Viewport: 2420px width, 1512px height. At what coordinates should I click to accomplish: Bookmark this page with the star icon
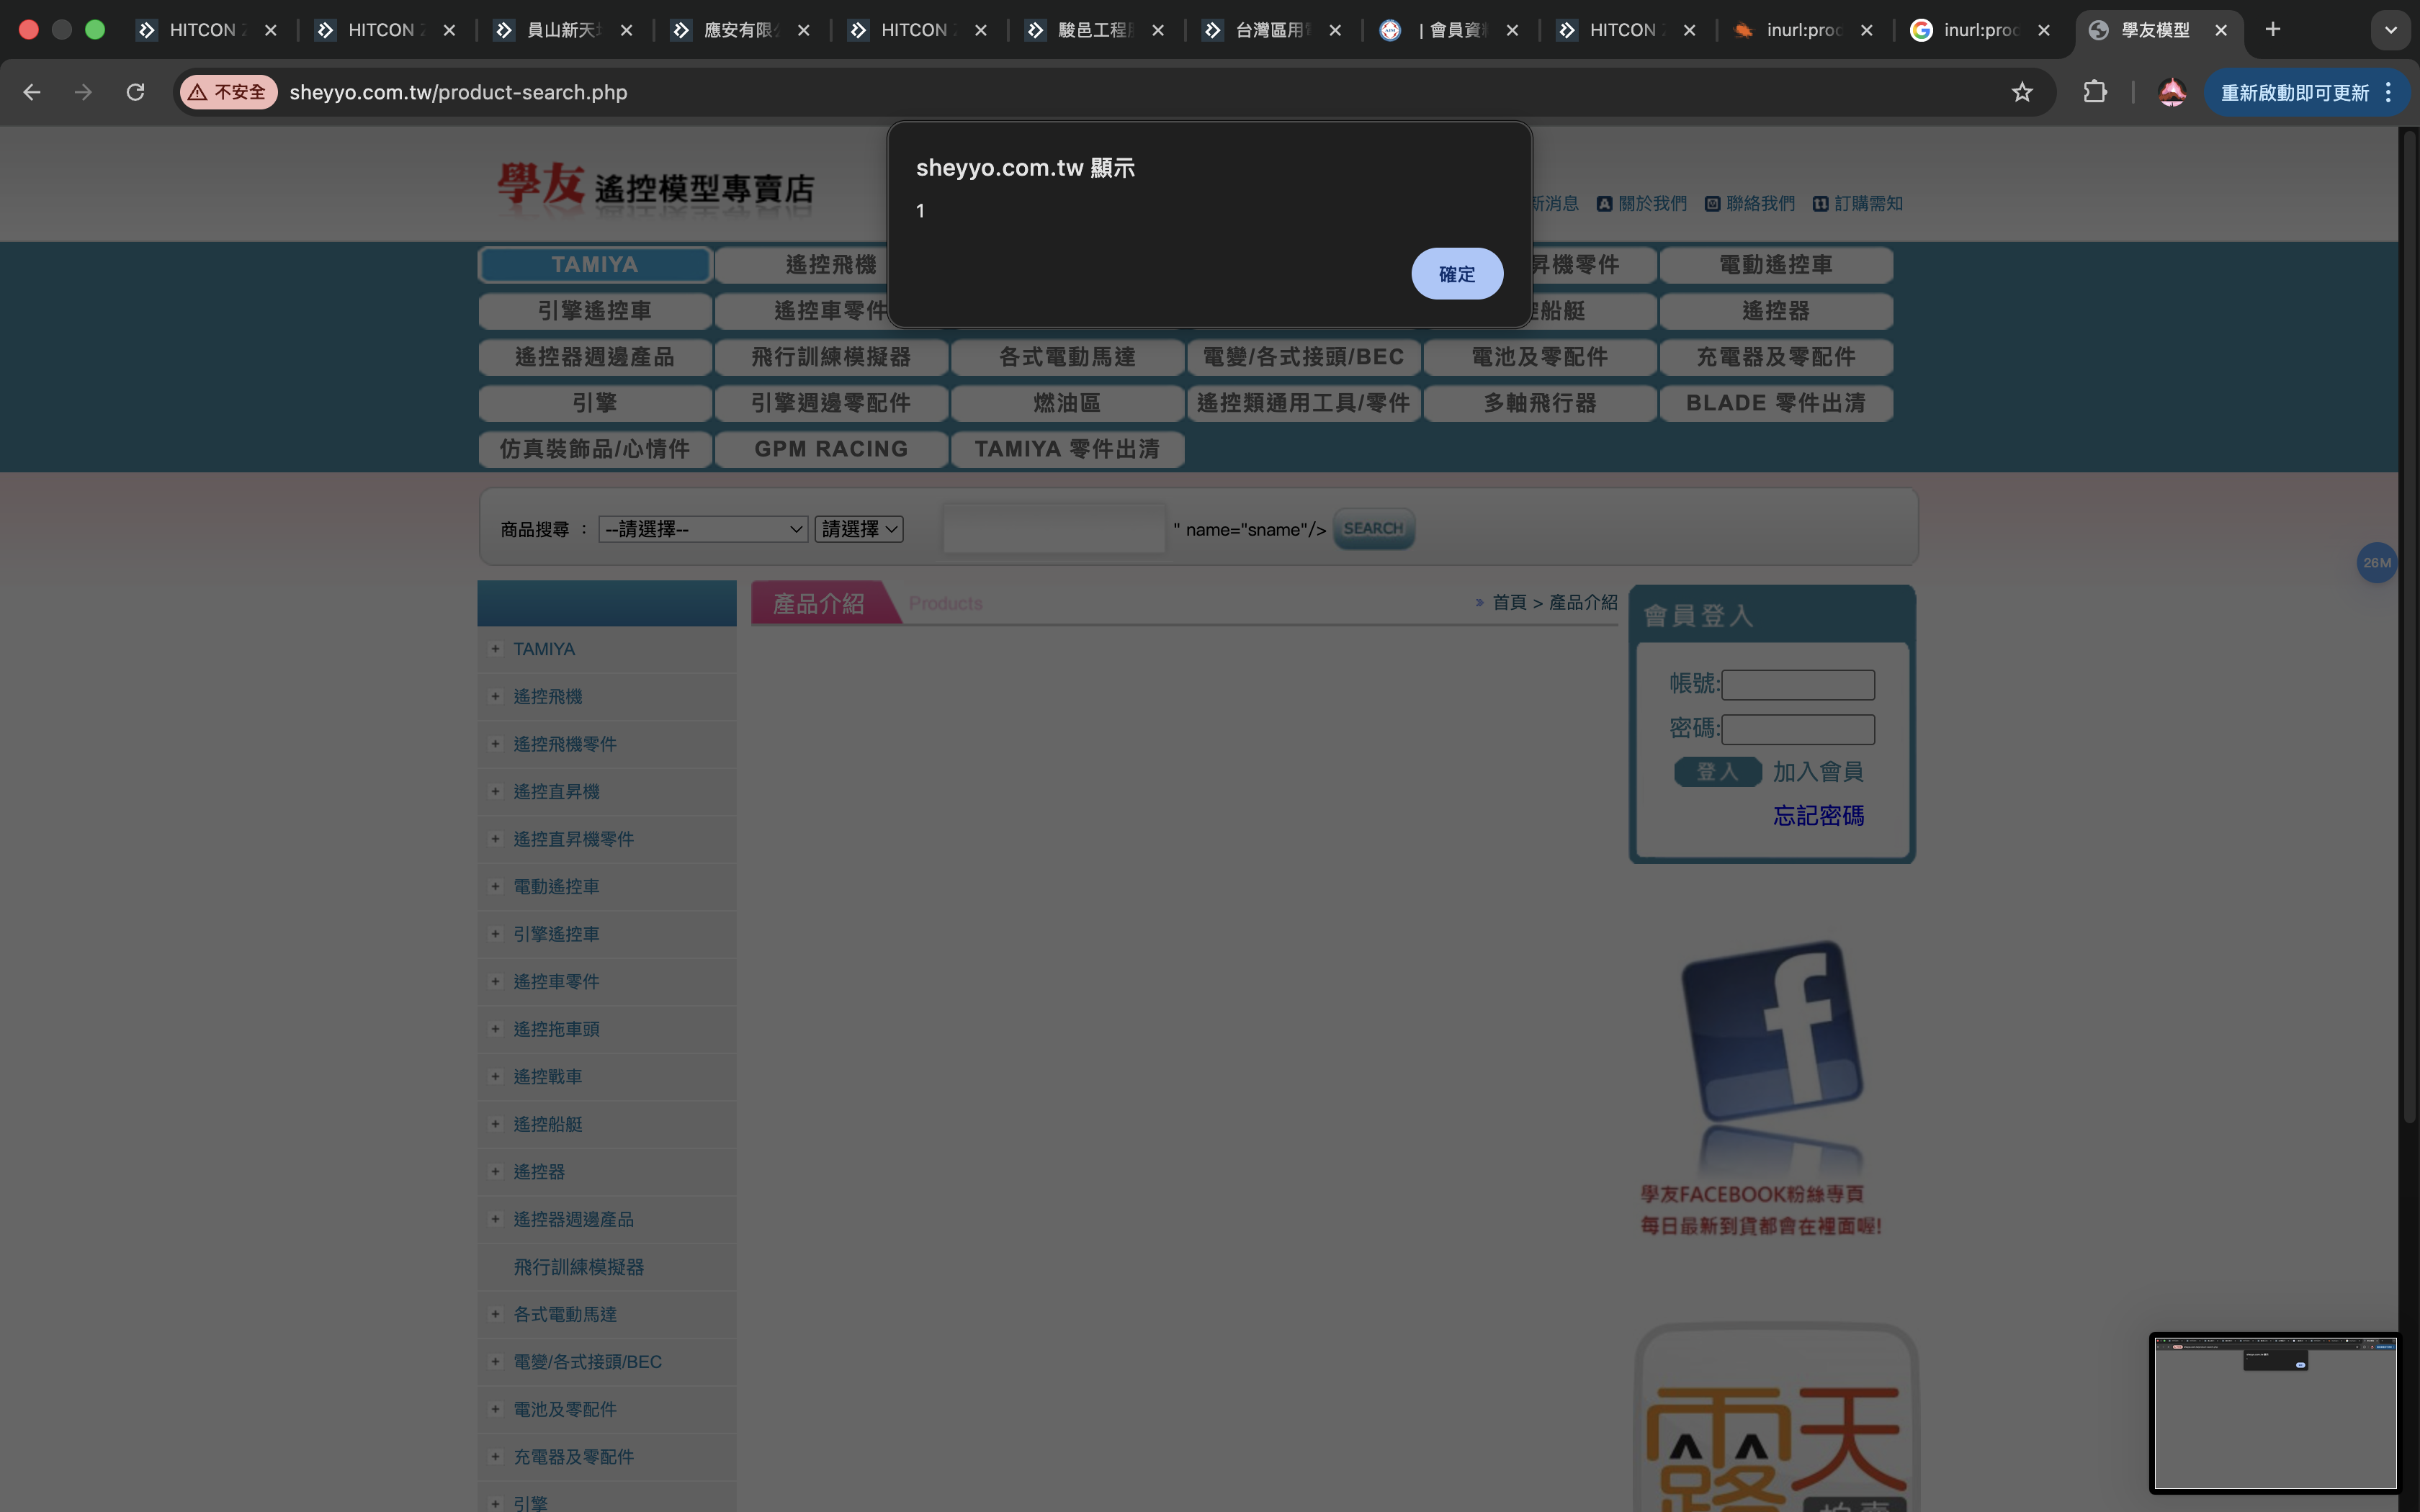click(2022, 92)
